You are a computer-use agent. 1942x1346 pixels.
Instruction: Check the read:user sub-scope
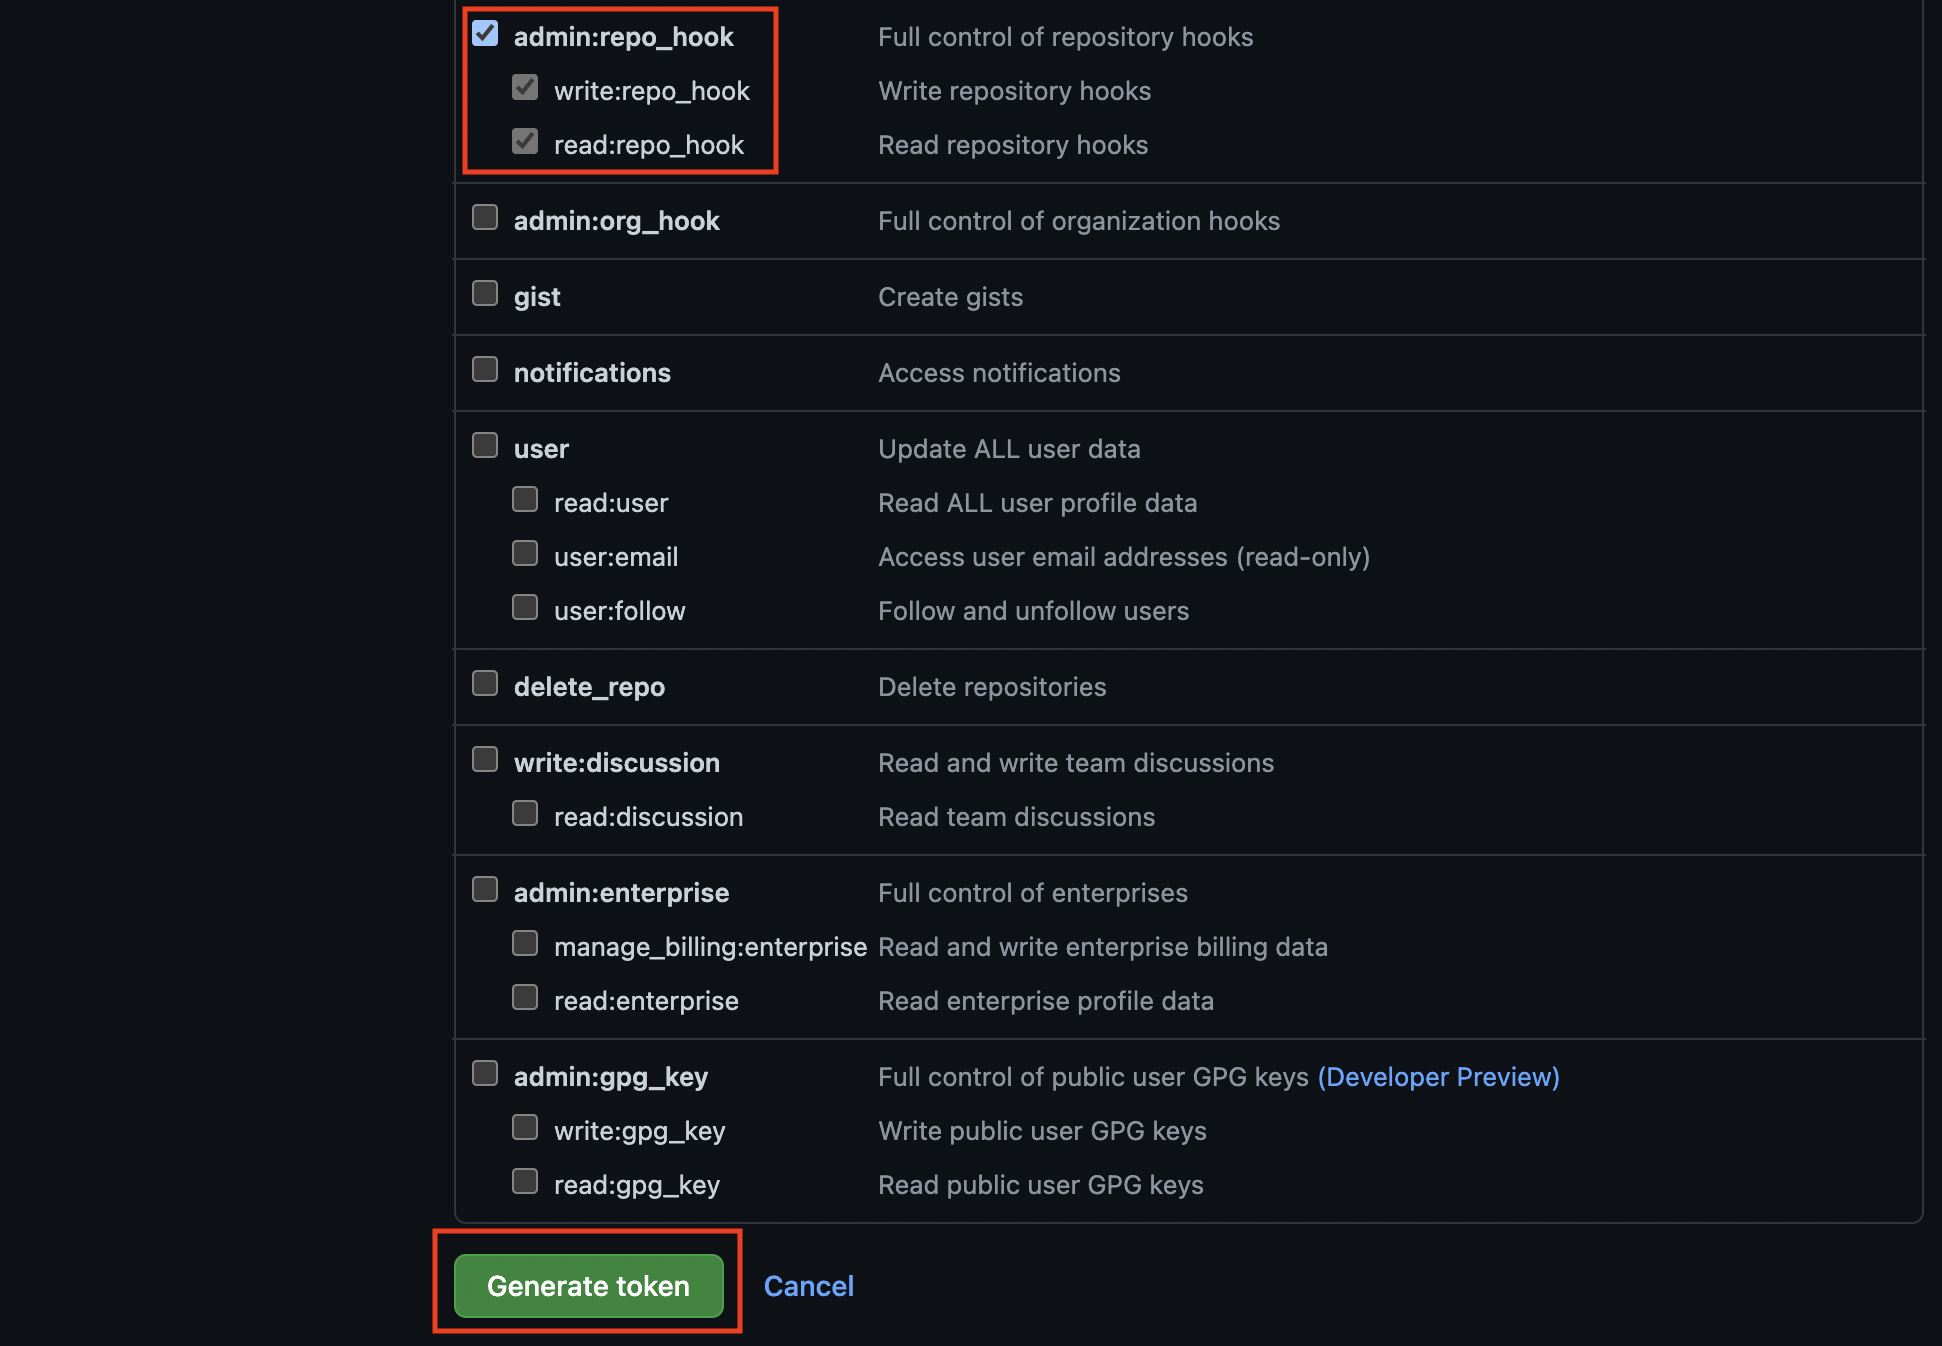(x=525, y=500)
